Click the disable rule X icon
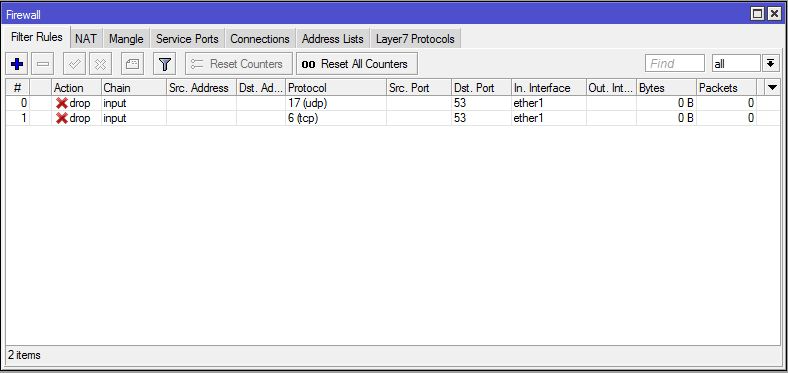The width and height of the screenshot is (788, 373). pyautogui.click(x=101, y=64)
